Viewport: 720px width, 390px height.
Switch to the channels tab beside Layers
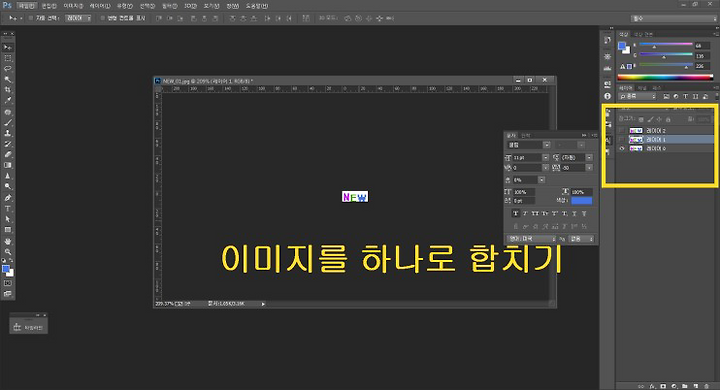coord(642,88)
